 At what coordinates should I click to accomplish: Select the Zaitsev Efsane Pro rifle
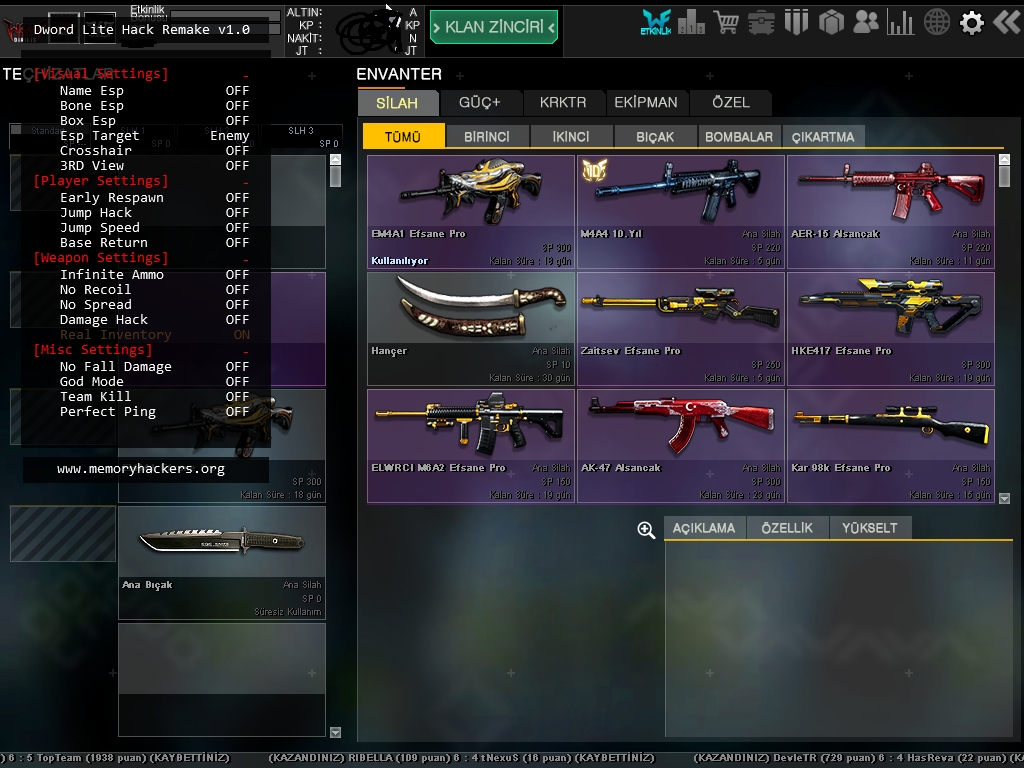click(680, 328)
